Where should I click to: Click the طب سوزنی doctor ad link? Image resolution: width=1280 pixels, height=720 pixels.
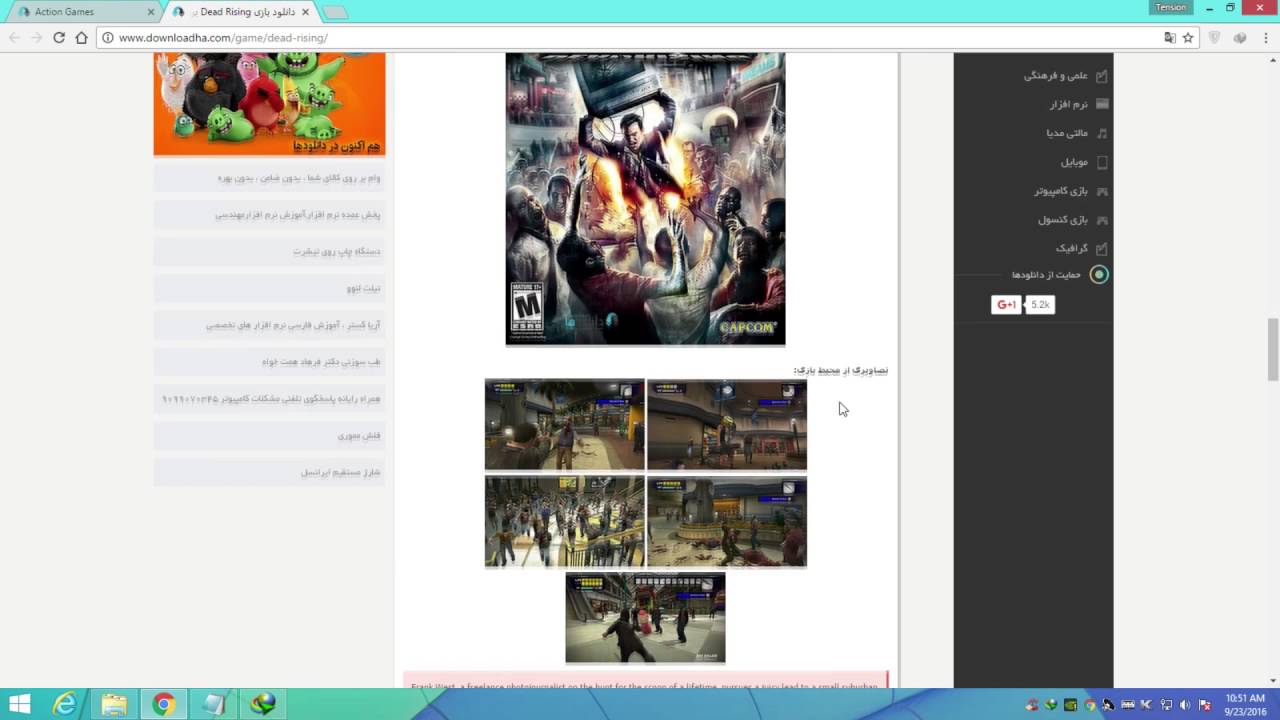[x=321, y=362]
